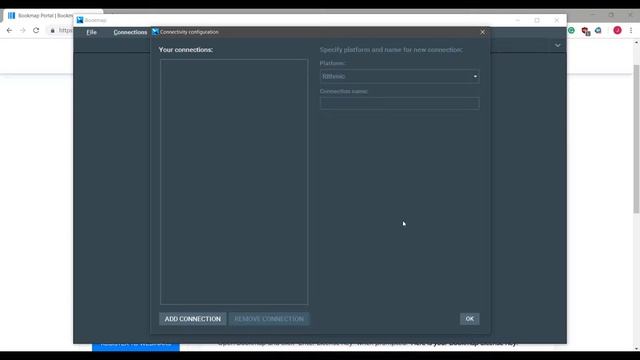640x360 pixels.
Task: Click the padlock icon in Chrome's address bar
Action: [x=52, y=30]
